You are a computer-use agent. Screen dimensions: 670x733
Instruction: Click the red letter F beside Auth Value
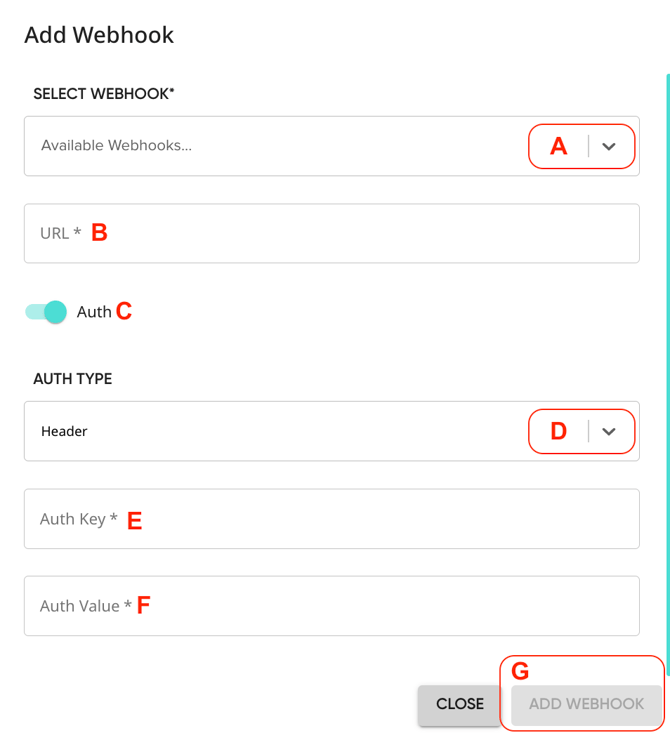(x=144, y=606)
